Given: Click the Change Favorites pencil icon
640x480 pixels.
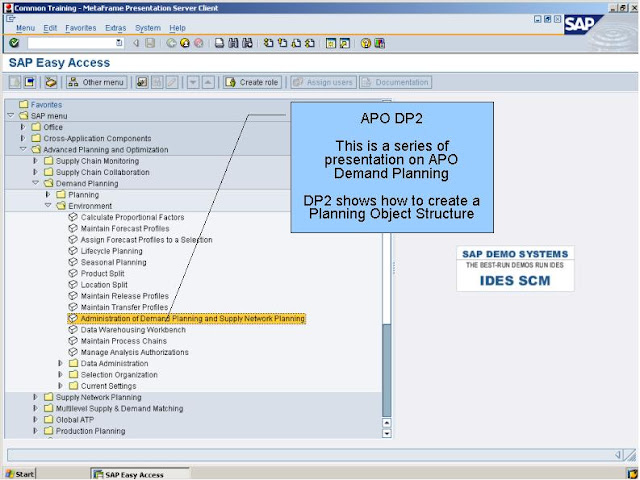Looking at the screenshot, I should tap(172, 82).
